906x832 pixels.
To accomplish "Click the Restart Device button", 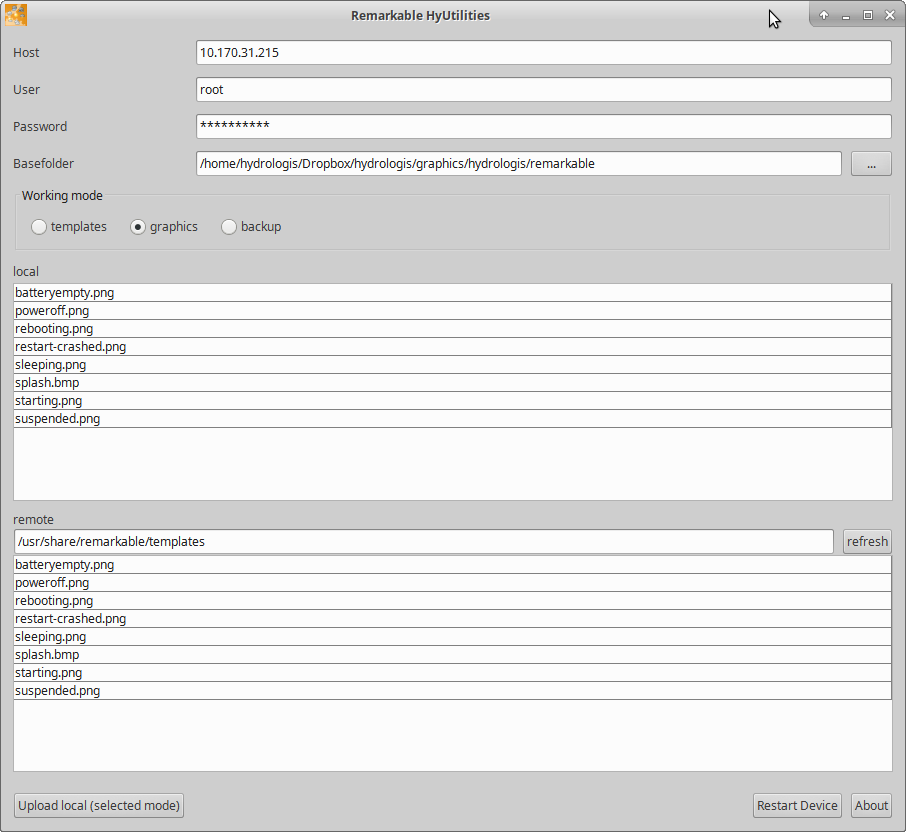I will pyautogui.click(x=797, y=805).
